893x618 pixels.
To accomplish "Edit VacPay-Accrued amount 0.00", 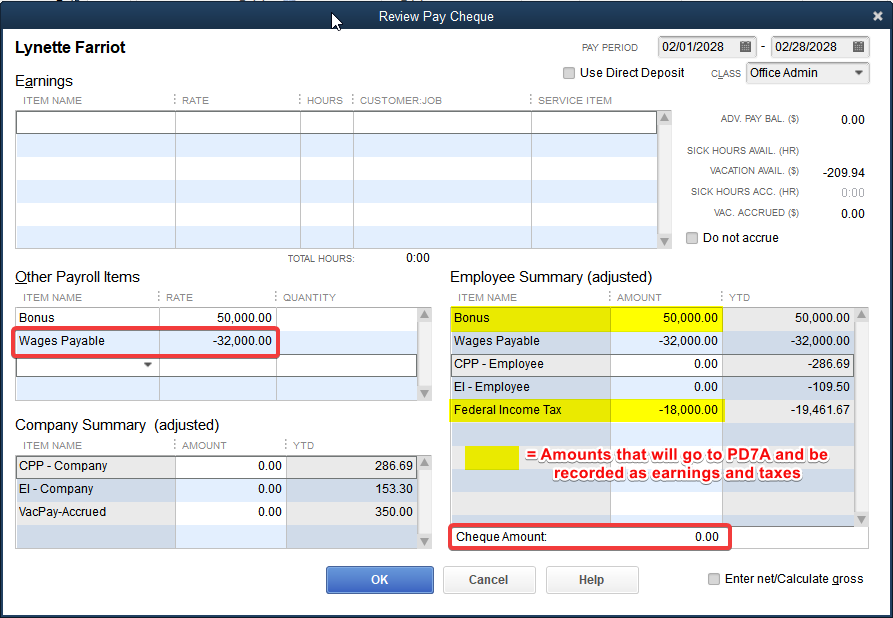I will point(231,512).
